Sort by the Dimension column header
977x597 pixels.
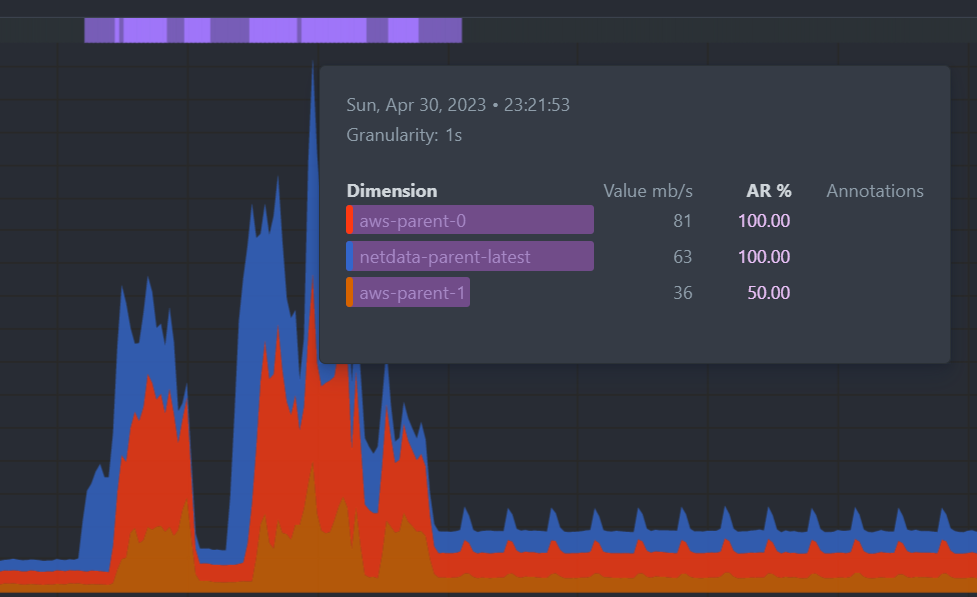pos(391,191)
